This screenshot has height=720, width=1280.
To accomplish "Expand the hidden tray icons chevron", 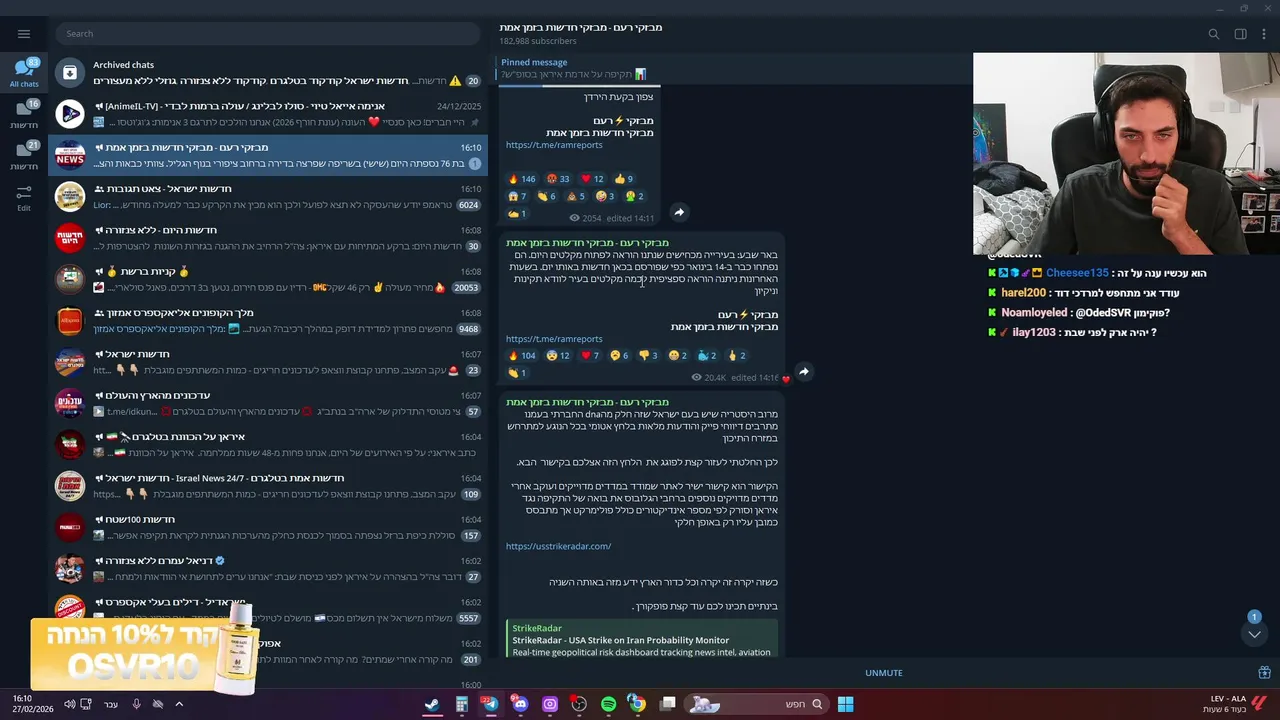I will click(179, 704).
